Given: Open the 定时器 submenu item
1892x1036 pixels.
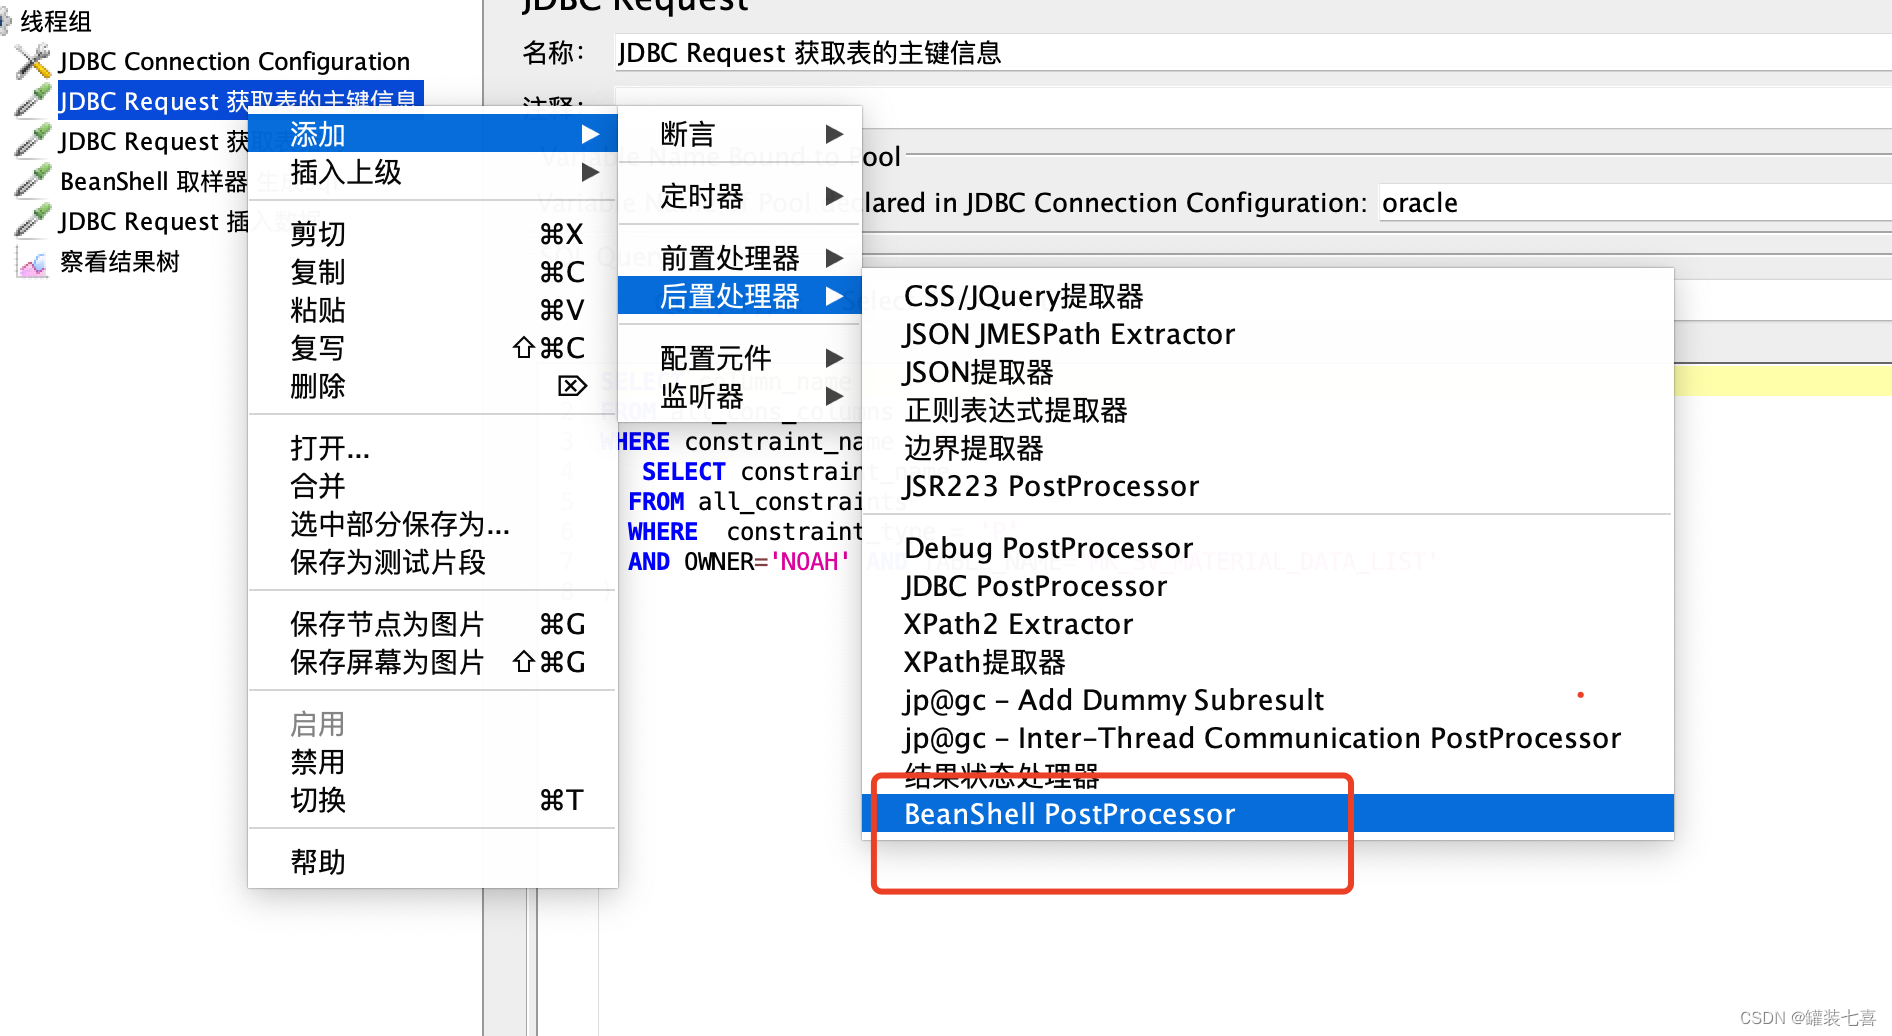Looking at the screenshot, I should [740, 196].
